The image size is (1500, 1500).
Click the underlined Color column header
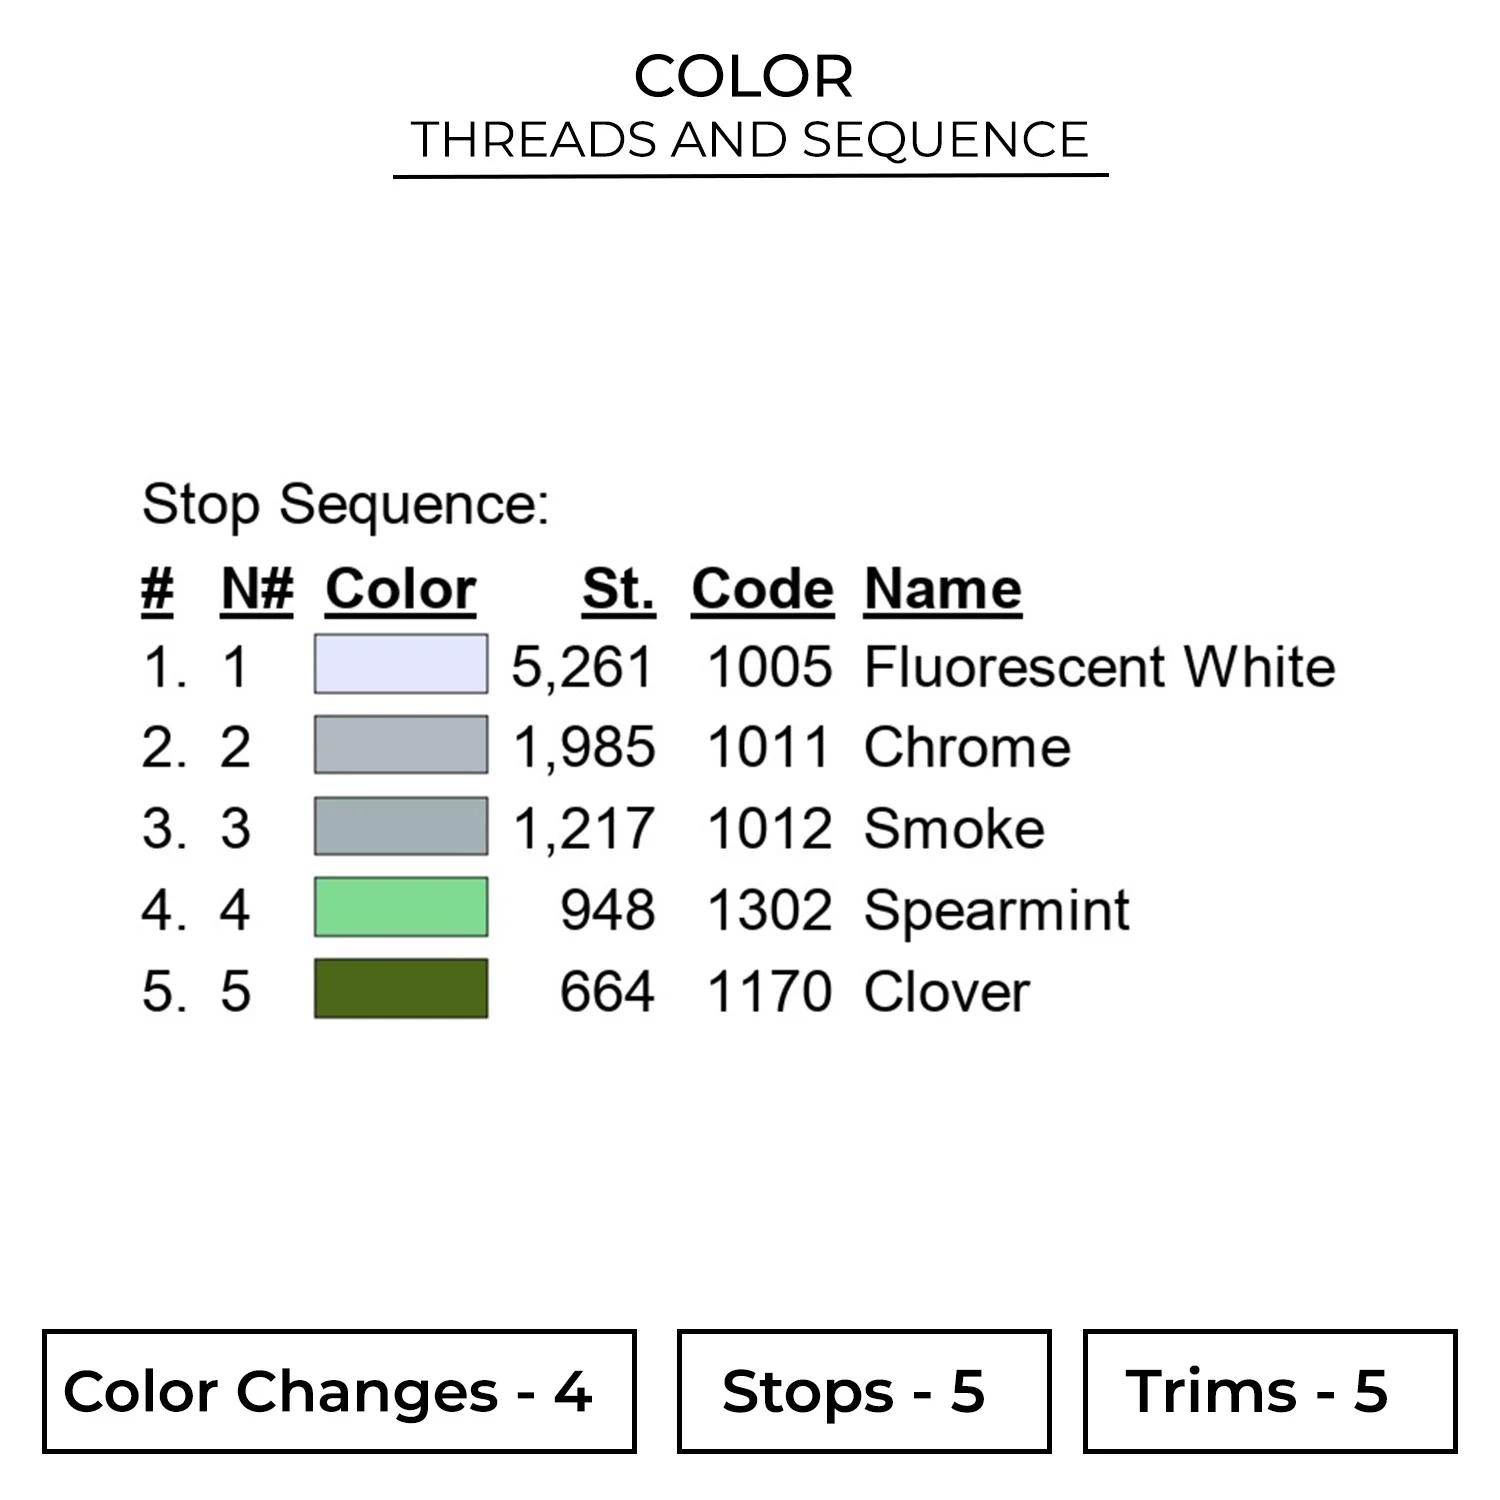coord(400,588)
